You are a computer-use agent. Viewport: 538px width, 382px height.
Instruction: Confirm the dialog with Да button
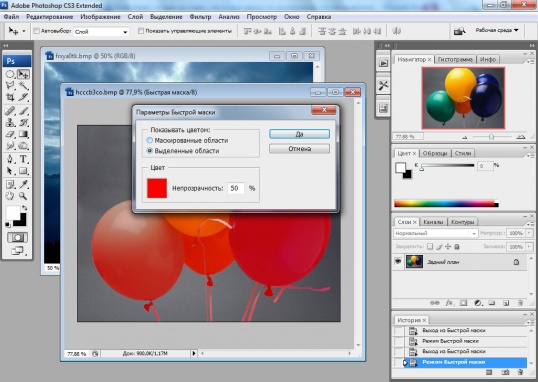point(300,134)
